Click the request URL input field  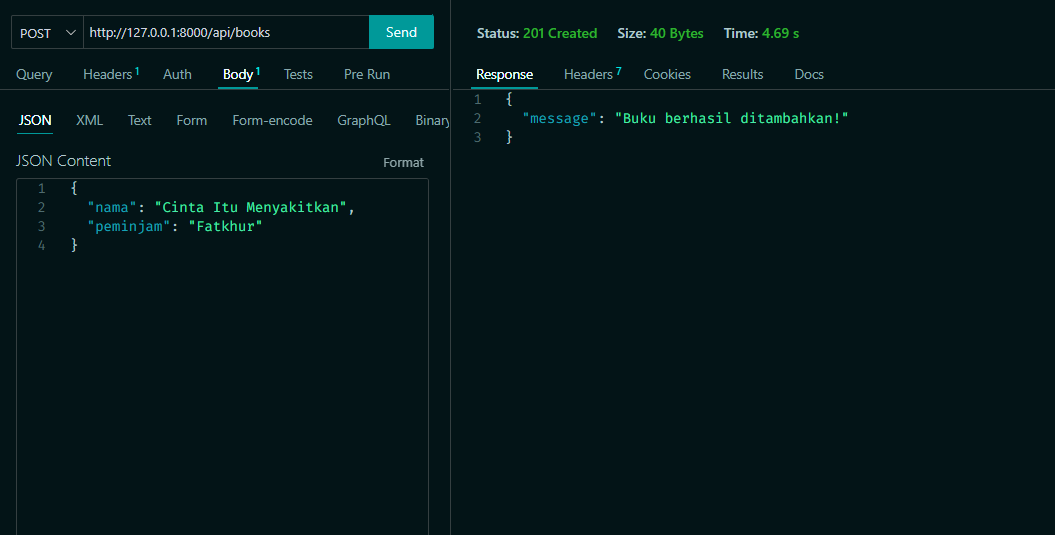(226, 32)
